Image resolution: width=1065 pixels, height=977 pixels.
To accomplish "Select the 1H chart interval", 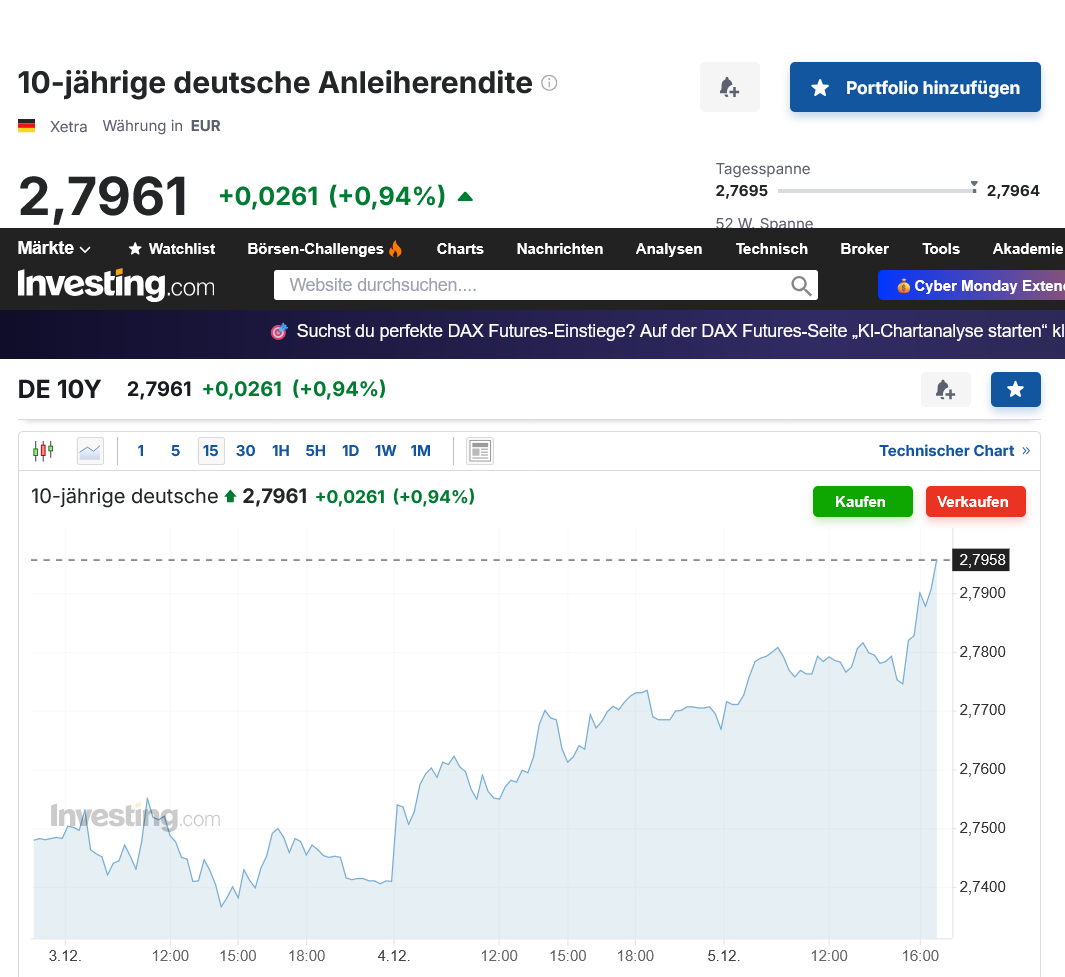I will point(281,451).
